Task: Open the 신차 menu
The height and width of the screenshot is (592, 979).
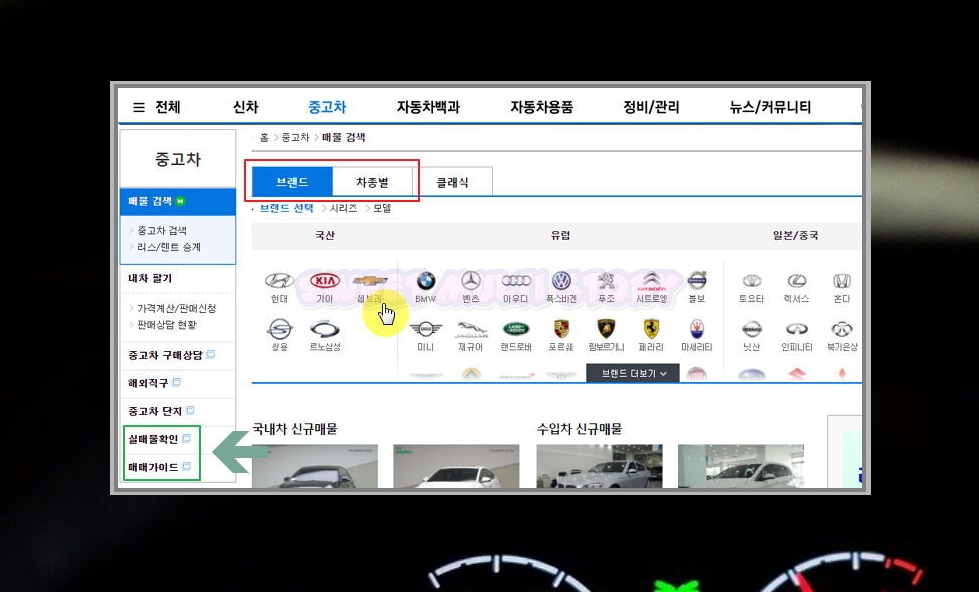Action: pyautogui.click(x=245, y=107)
